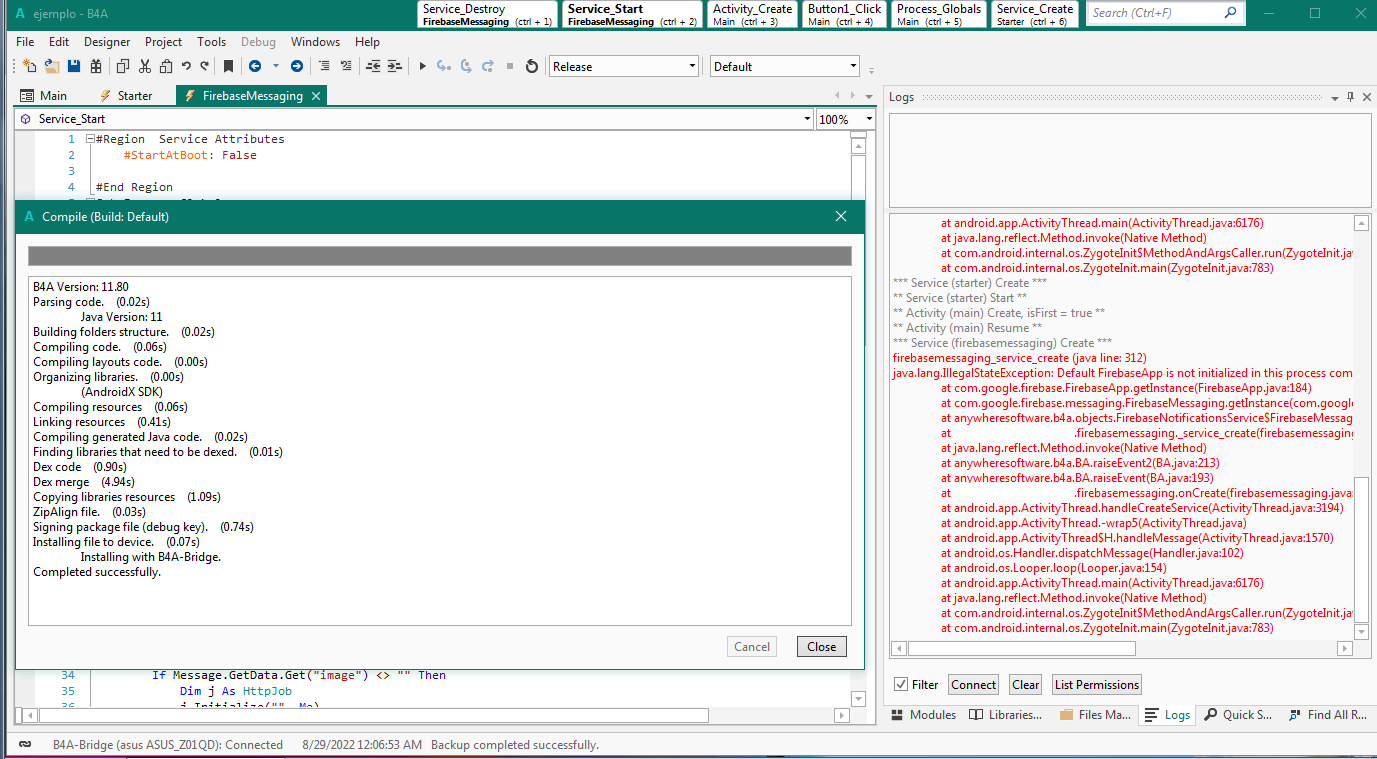Open the Files Manager tab
This screenshot has height=759, width=1377.
click(x=1095, y=715)
